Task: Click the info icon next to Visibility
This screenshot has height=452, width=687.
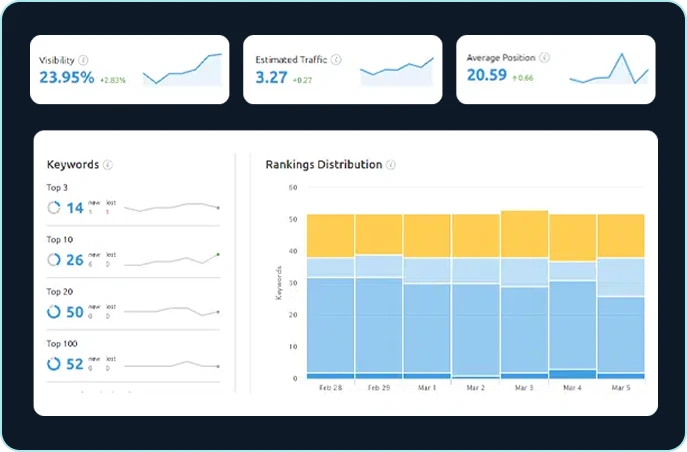Action: [83, 60]
